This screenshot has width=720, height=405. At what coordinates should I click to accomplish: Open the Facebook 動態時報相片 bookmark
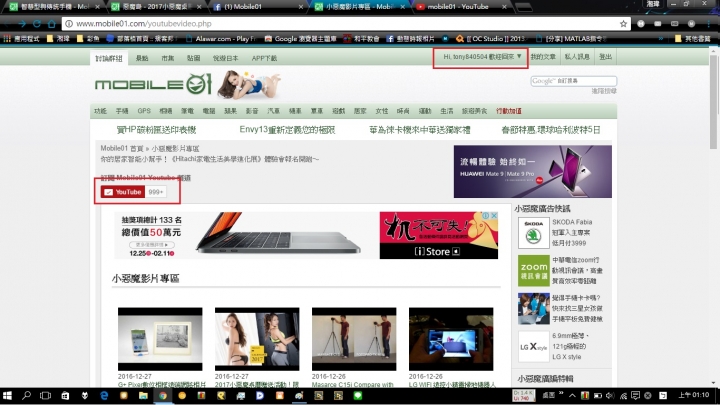pos(410,39)
